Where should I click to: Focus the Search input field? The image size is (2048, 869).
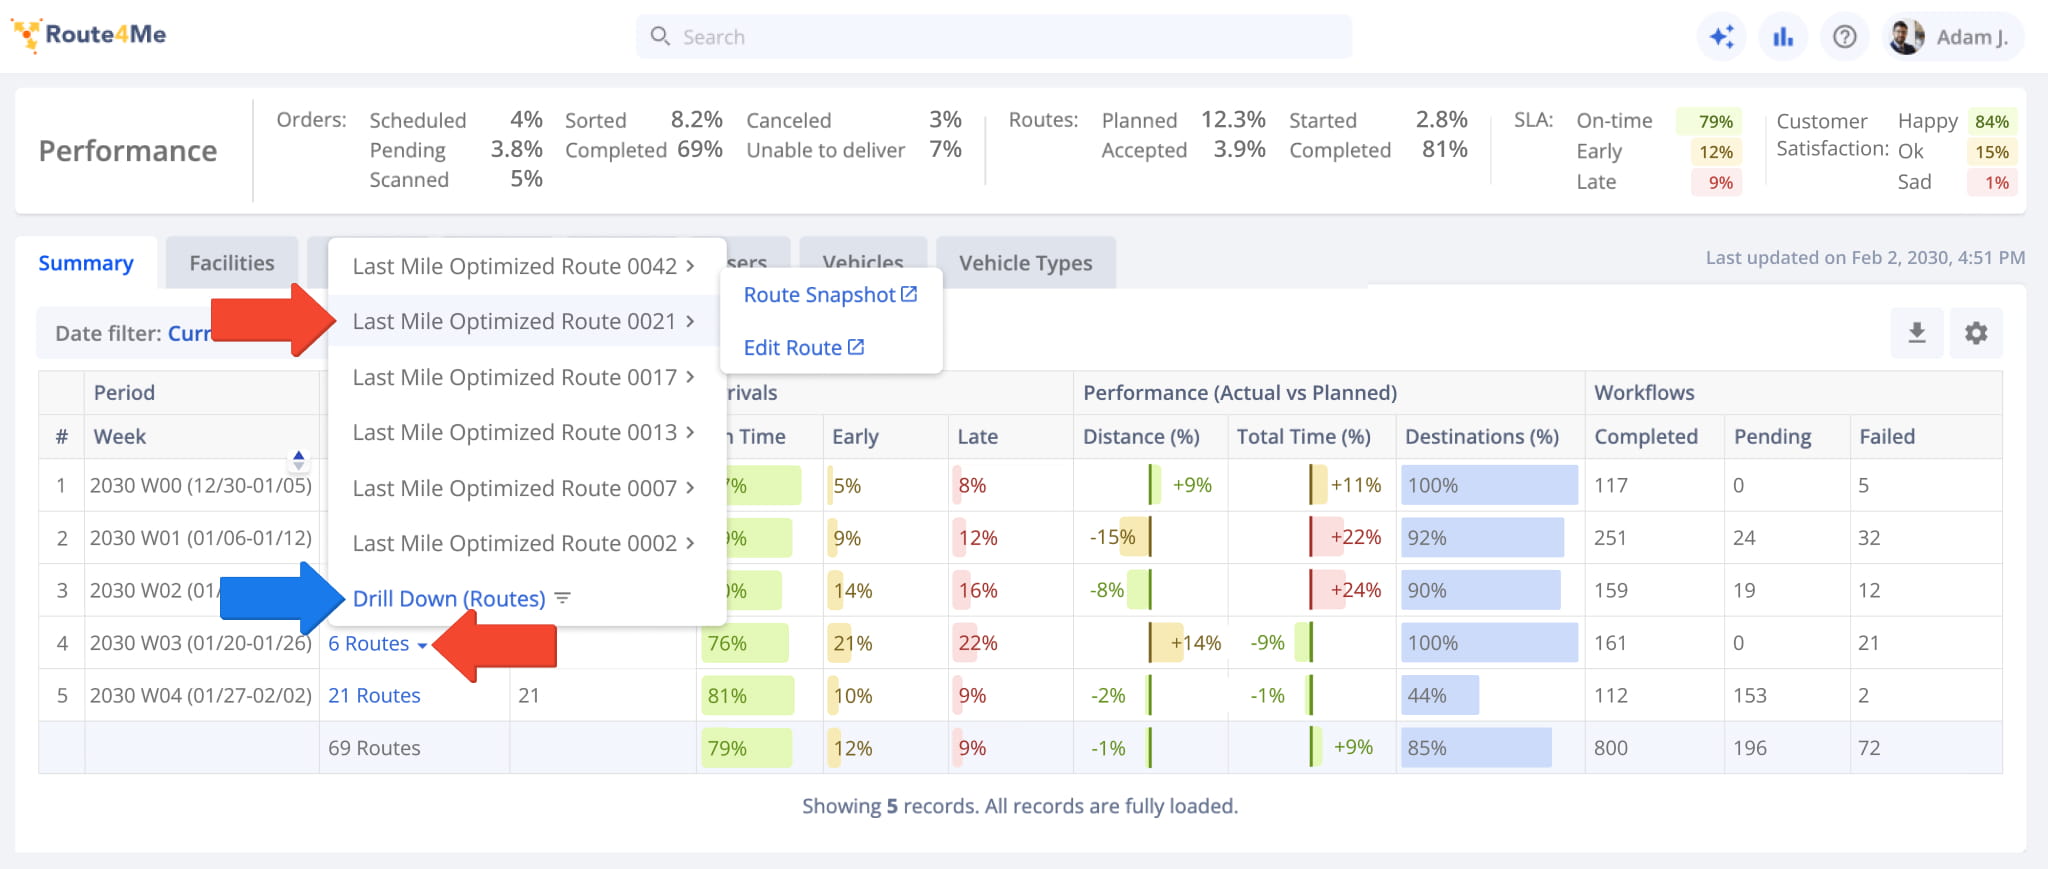pyautogui.click(x=994, y=37)
